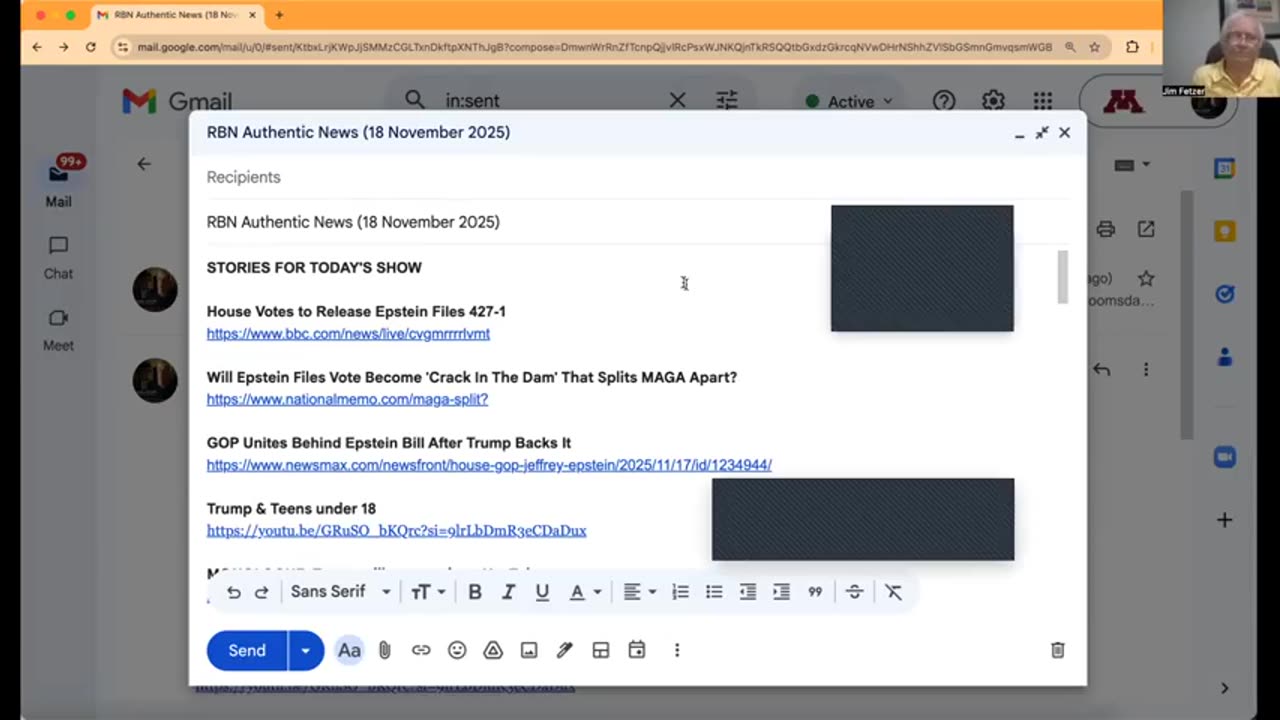
Task: Toggle bold formatting
Action: [x=475, y=592]
